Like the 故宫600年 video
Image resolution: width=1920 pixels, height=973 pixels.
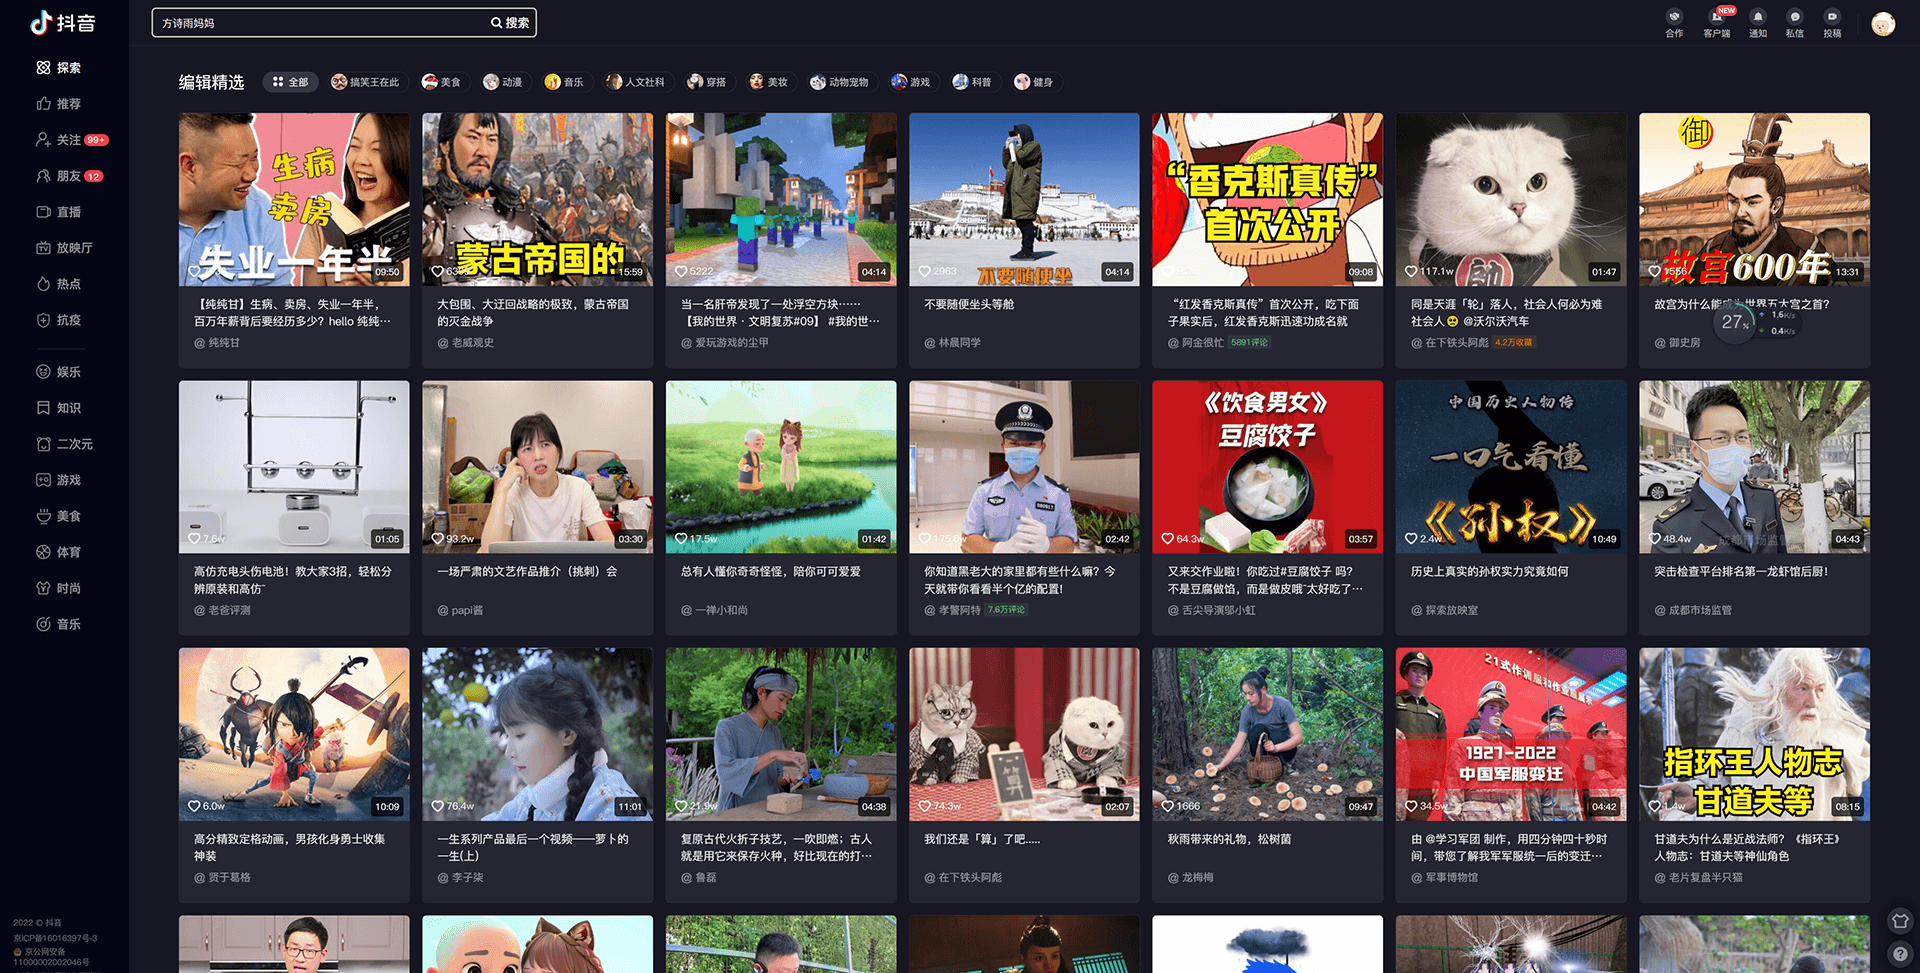coord(1654,271)
